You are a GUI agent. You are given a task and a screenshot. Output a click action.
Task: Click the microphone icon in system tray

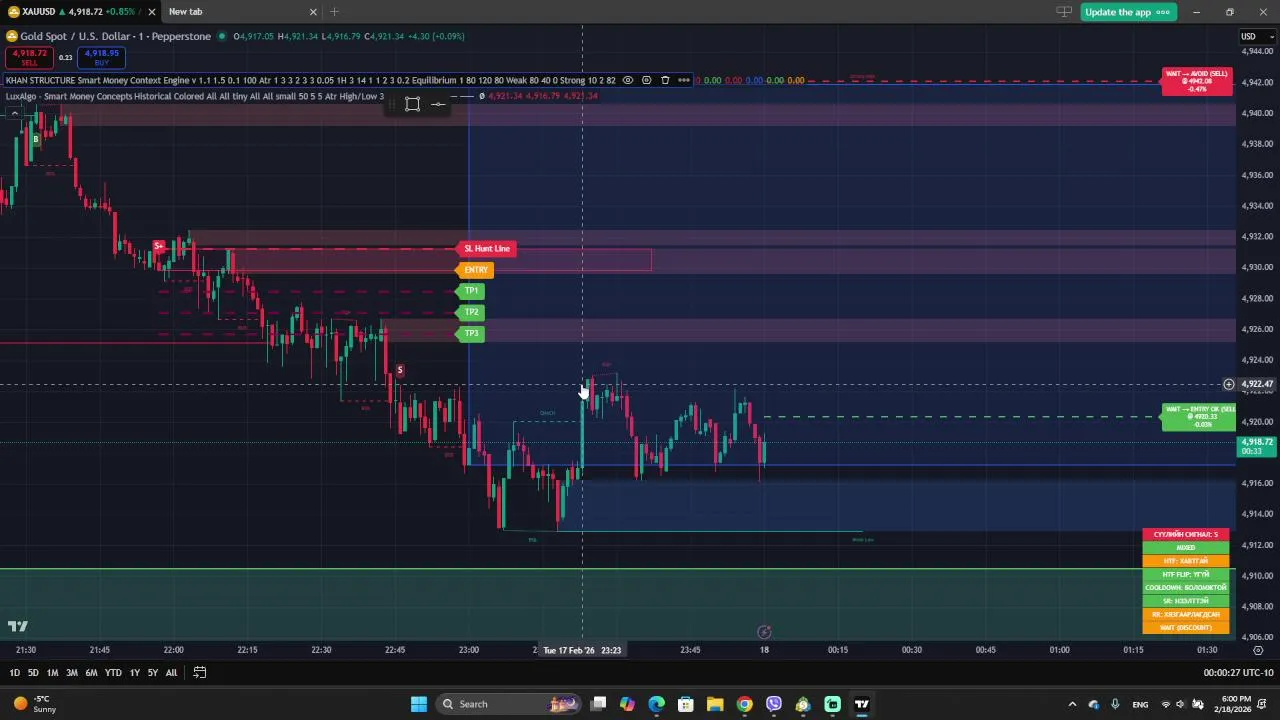[1115, 704]
